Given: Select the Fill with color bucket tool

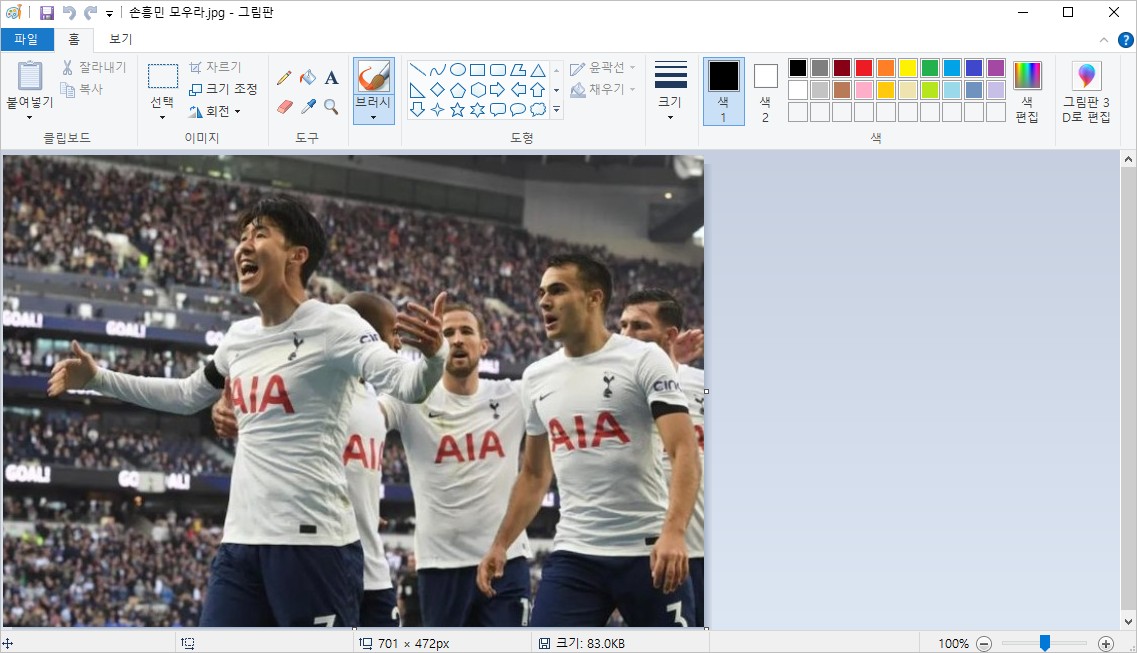Looking at the screenshot, I should click(x=308, y=78).
